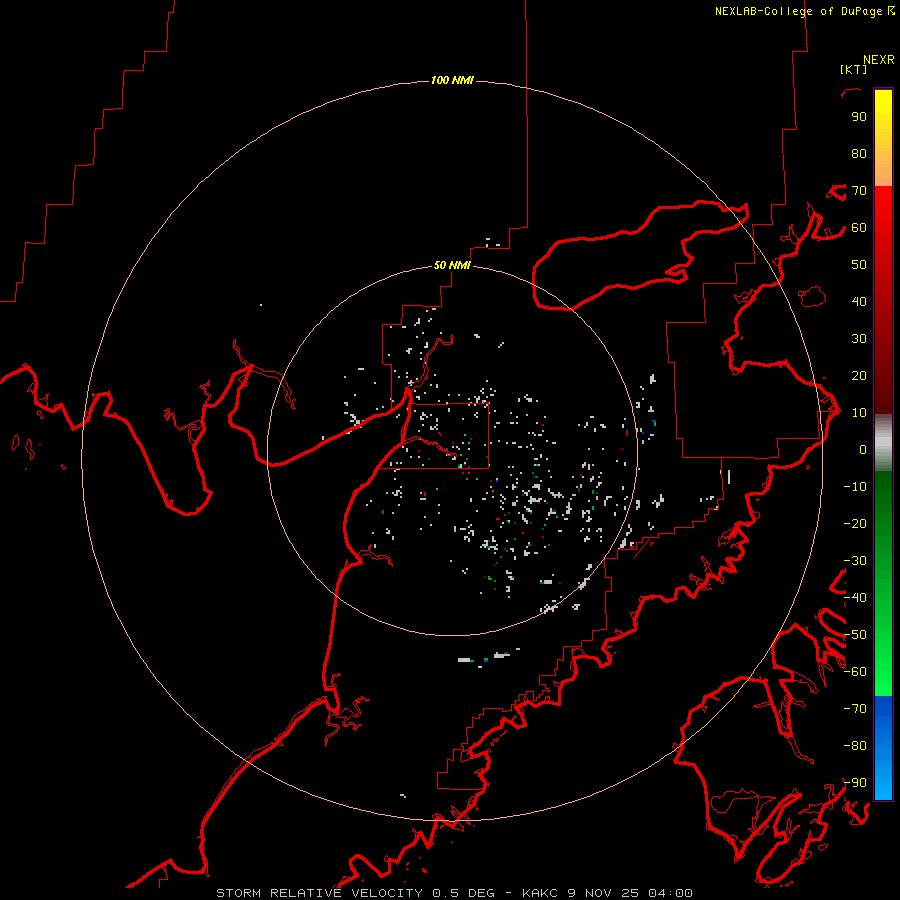Select the -20 value on the velocity scale
Screen dimensions: 900x900
coord(855,523)
